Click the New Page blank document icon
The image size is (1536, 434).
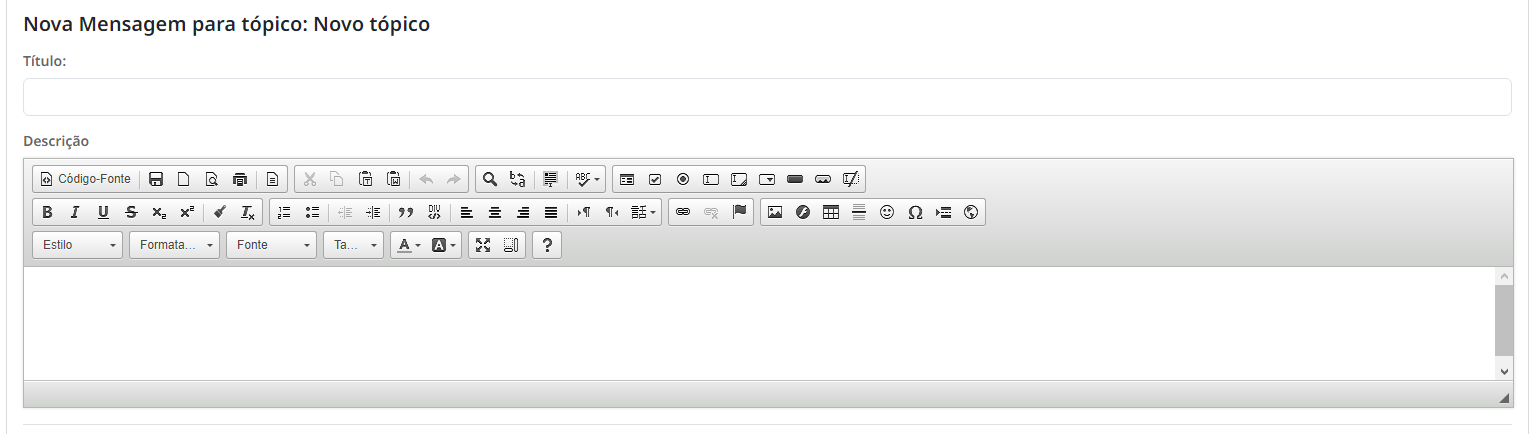(184, 179)
